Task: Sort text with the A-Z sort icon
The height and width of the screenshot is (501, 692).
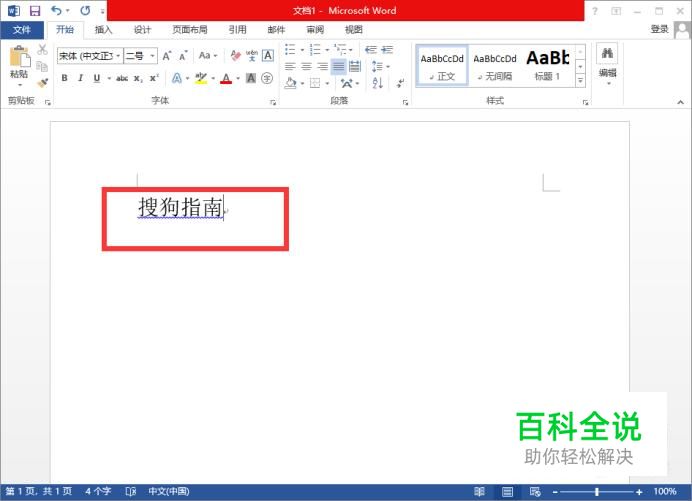Action: (x=377, y=83)
